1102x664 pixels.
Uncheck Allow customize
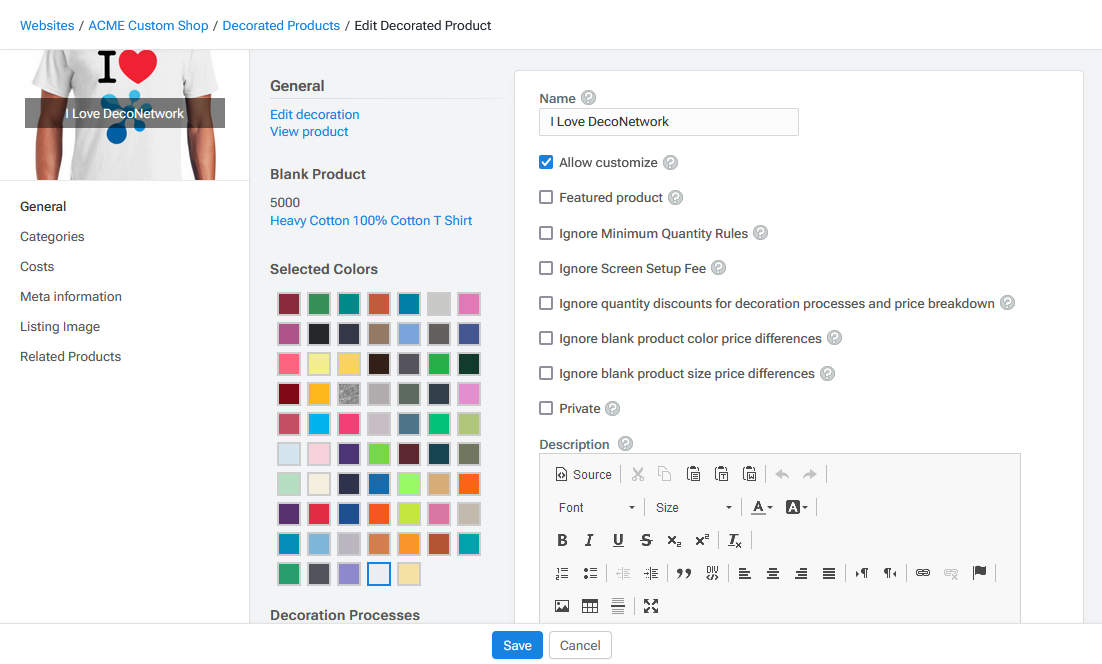pos(546,162)
